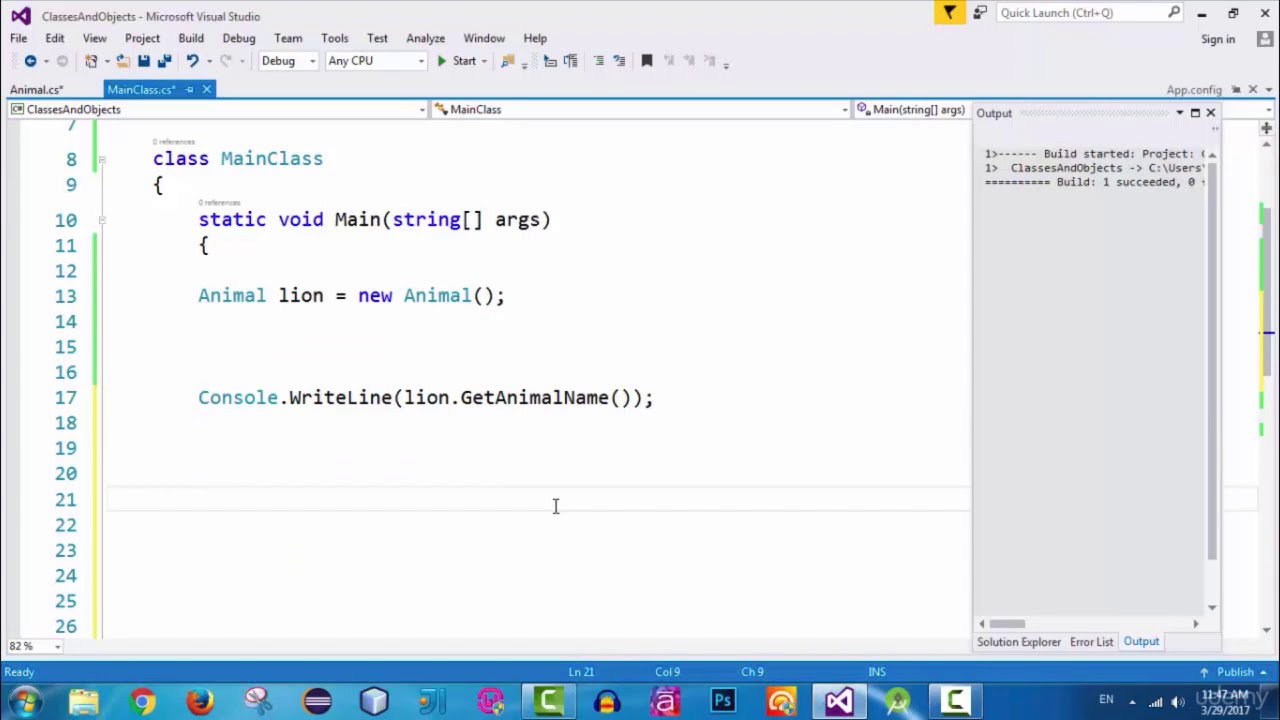Open the Project menu
The image size is (1280, 720).
(142, 38)
